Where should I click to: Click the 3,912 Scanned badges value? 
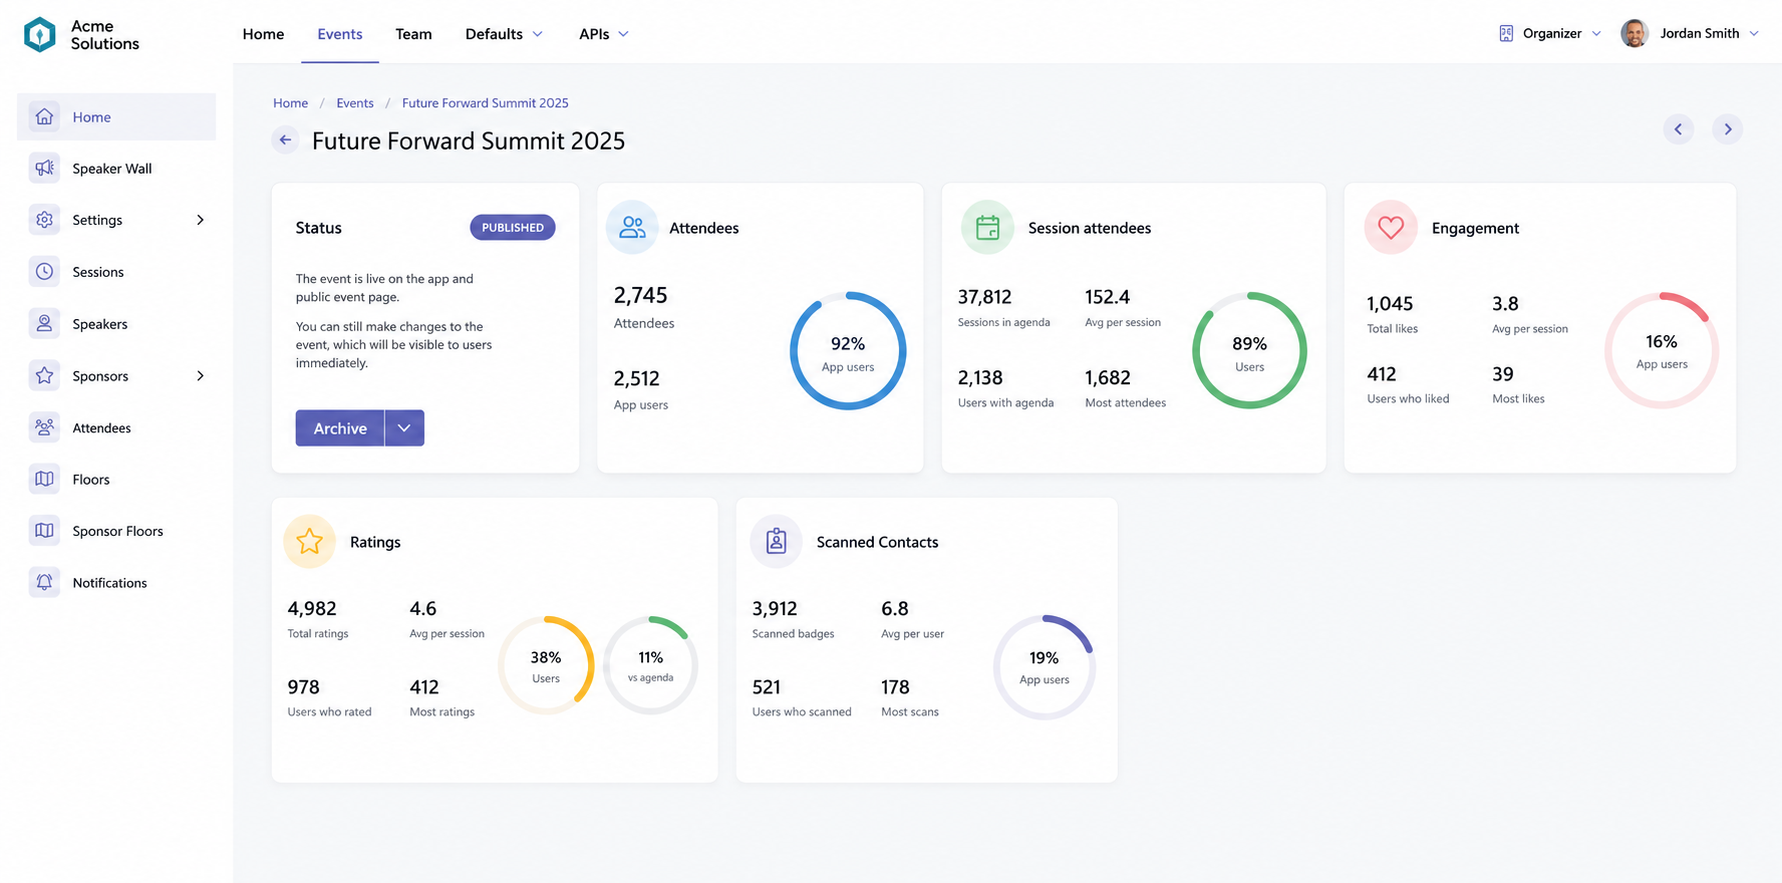coord(774,609)
